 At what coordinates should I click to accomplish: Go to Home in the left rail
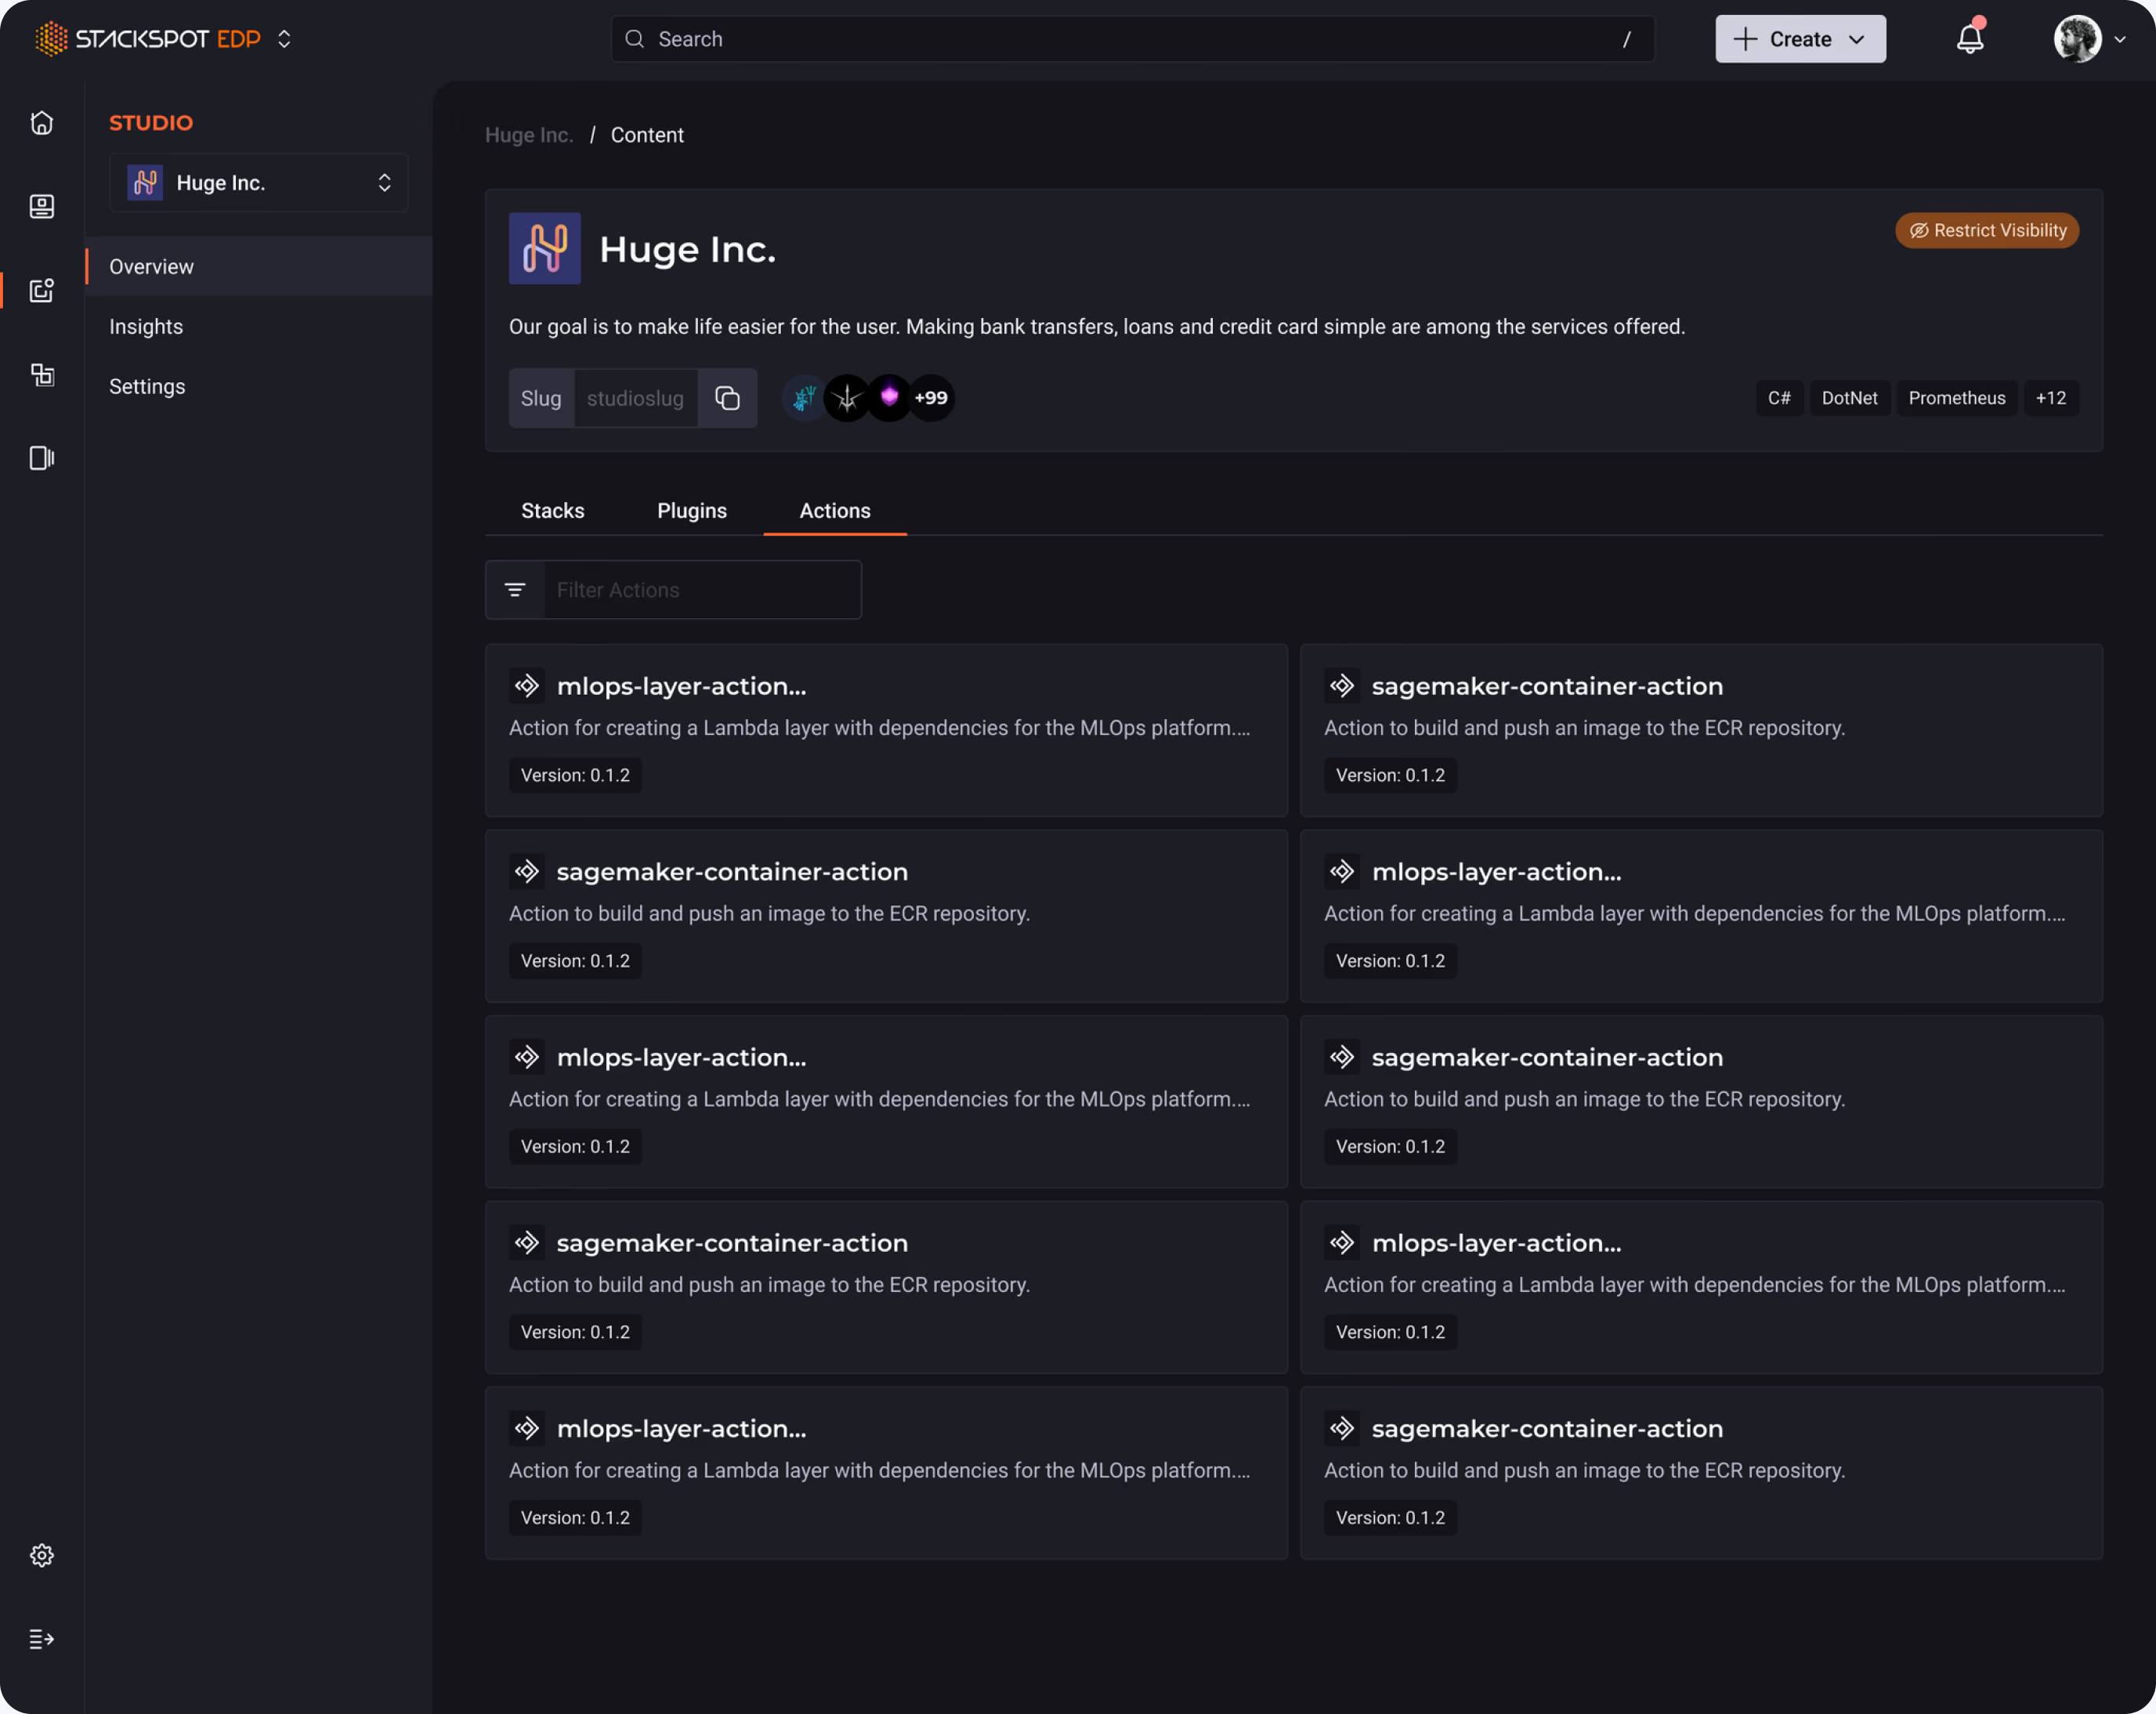tap(42, 123)
